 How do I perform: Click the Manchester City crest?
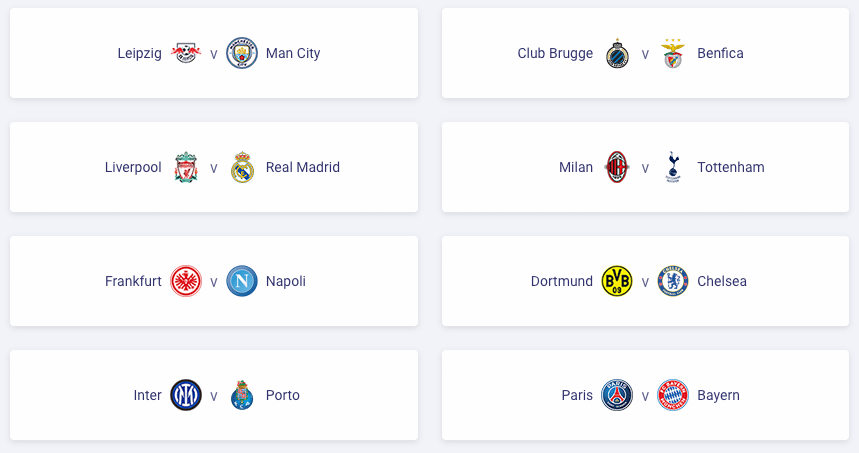[242, 53]
